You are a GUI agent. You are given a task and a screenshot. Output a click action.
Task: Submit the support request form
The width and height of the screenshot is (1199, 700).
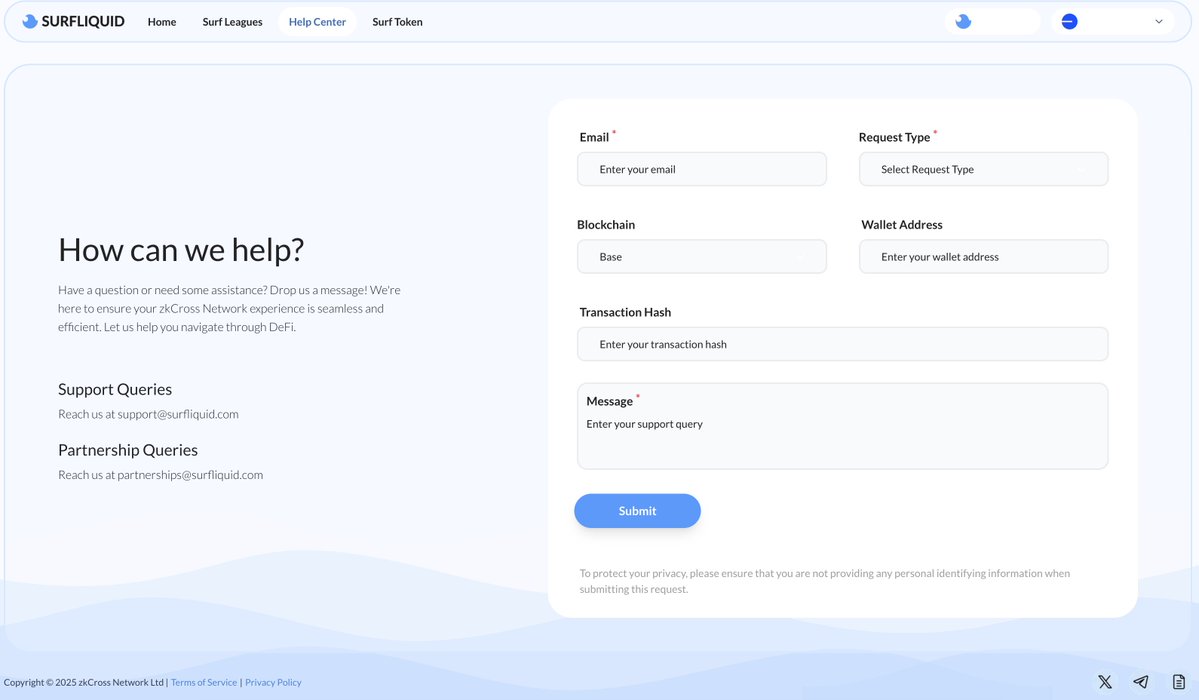pos(638,511)
